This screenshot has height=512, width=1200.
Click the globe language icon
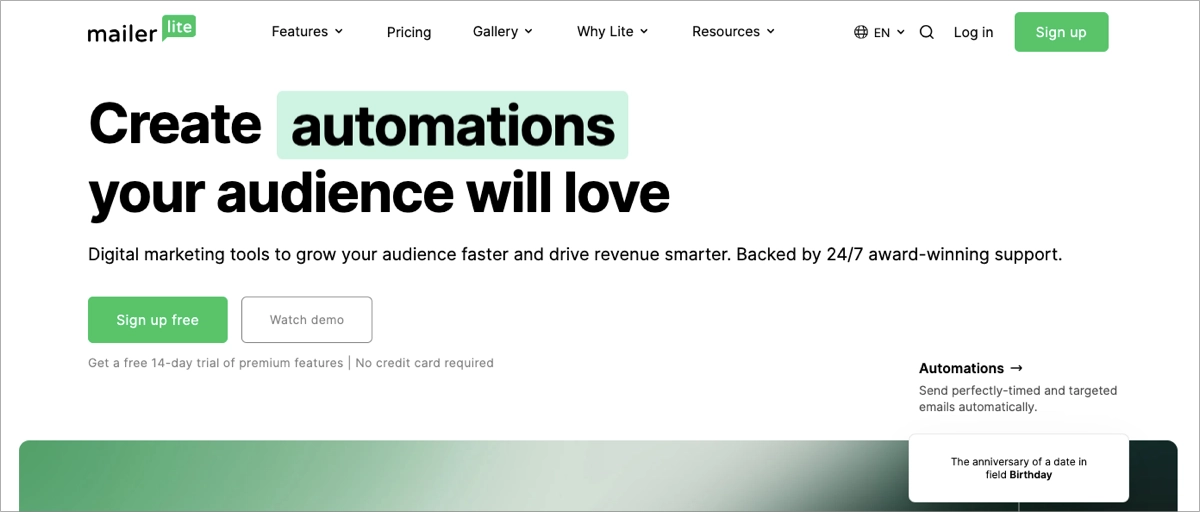861,32
